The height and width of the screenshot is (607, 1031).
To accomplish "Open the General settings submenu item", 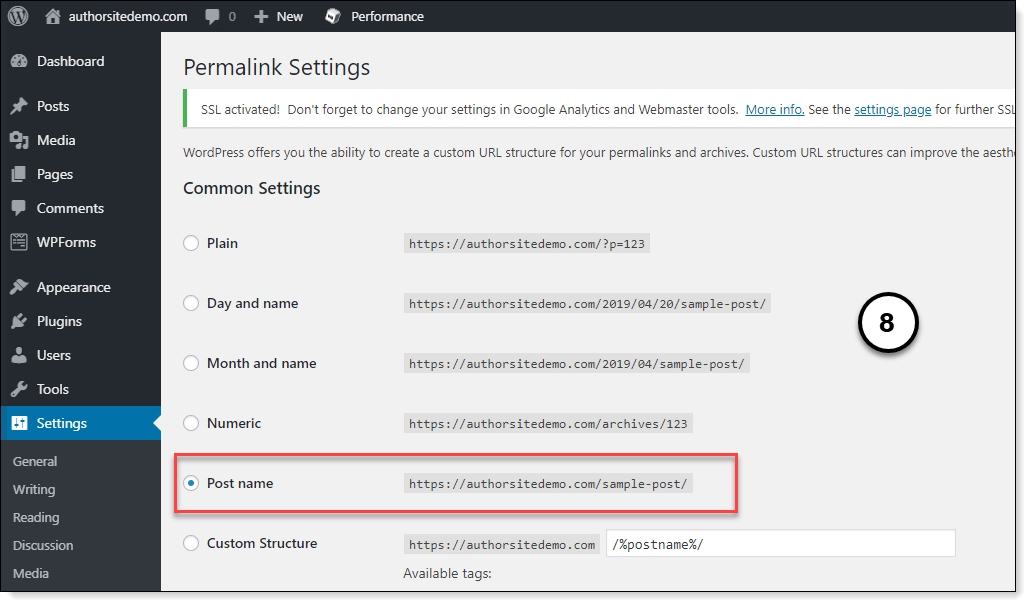I will pyautogui.click(x=35, y=461).
